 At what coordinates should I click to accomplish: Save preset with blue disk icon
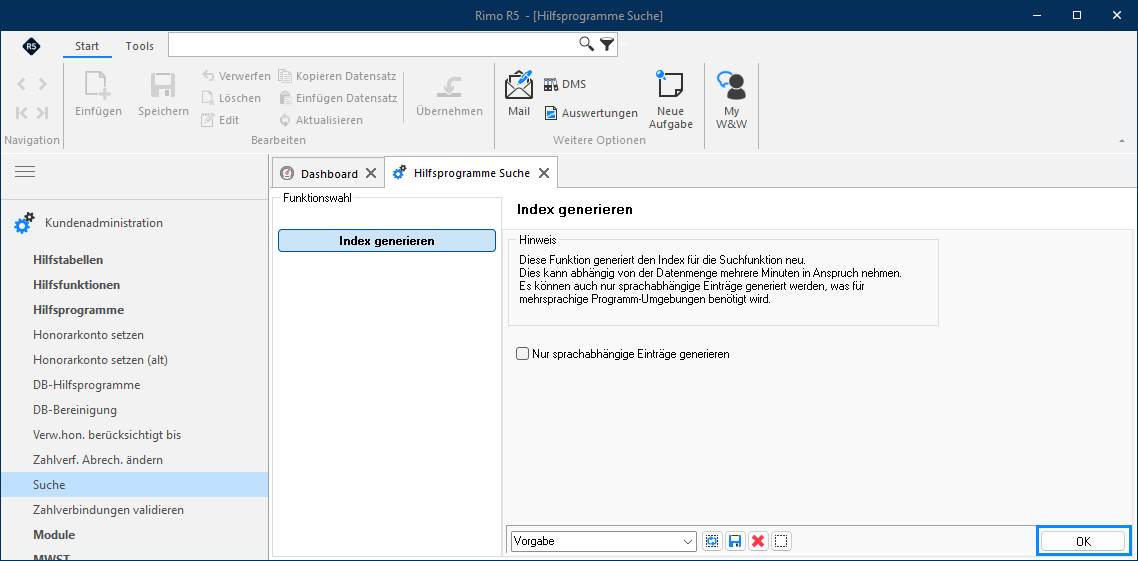click(x=735, y=541)
